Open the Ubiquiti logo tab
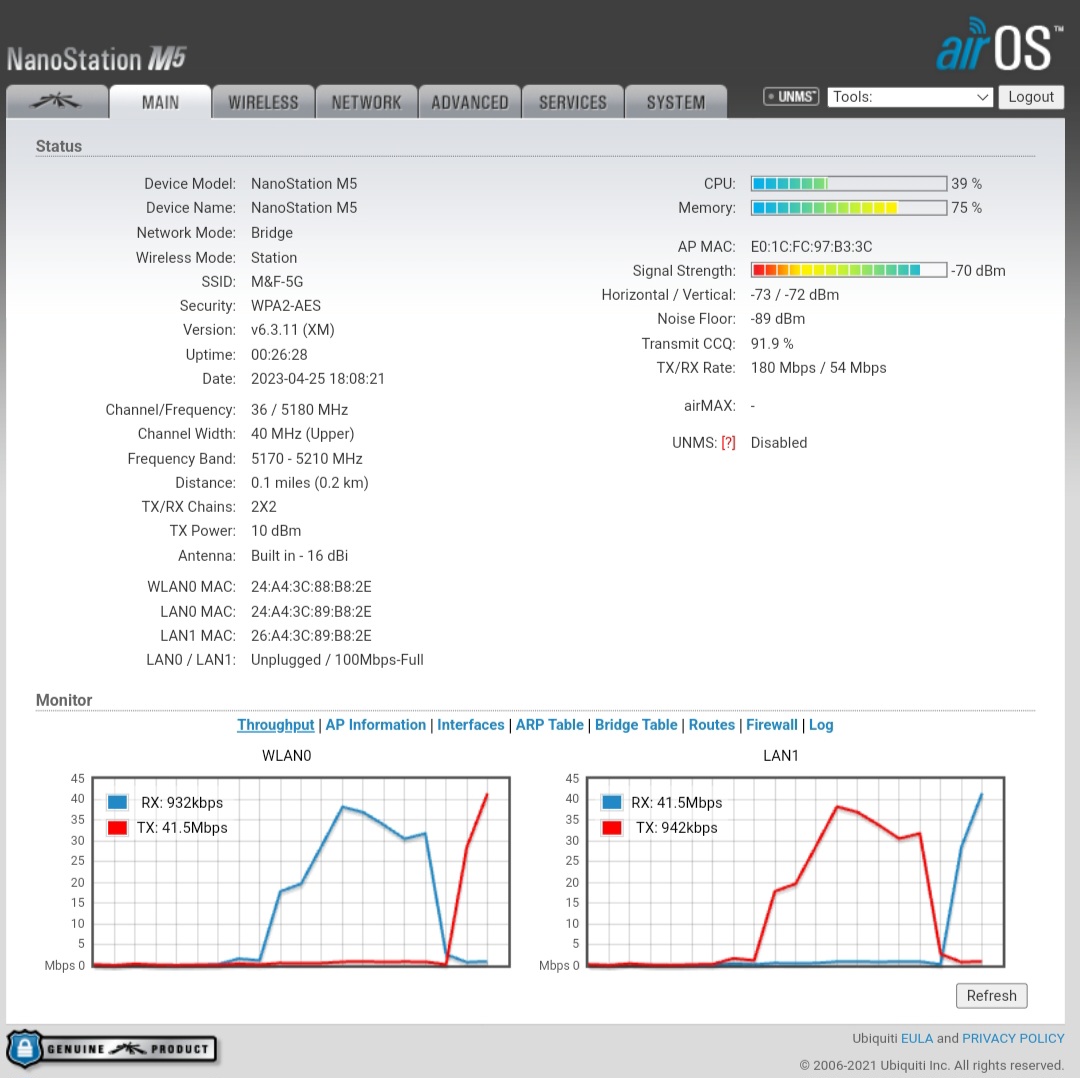 point(56,102)
